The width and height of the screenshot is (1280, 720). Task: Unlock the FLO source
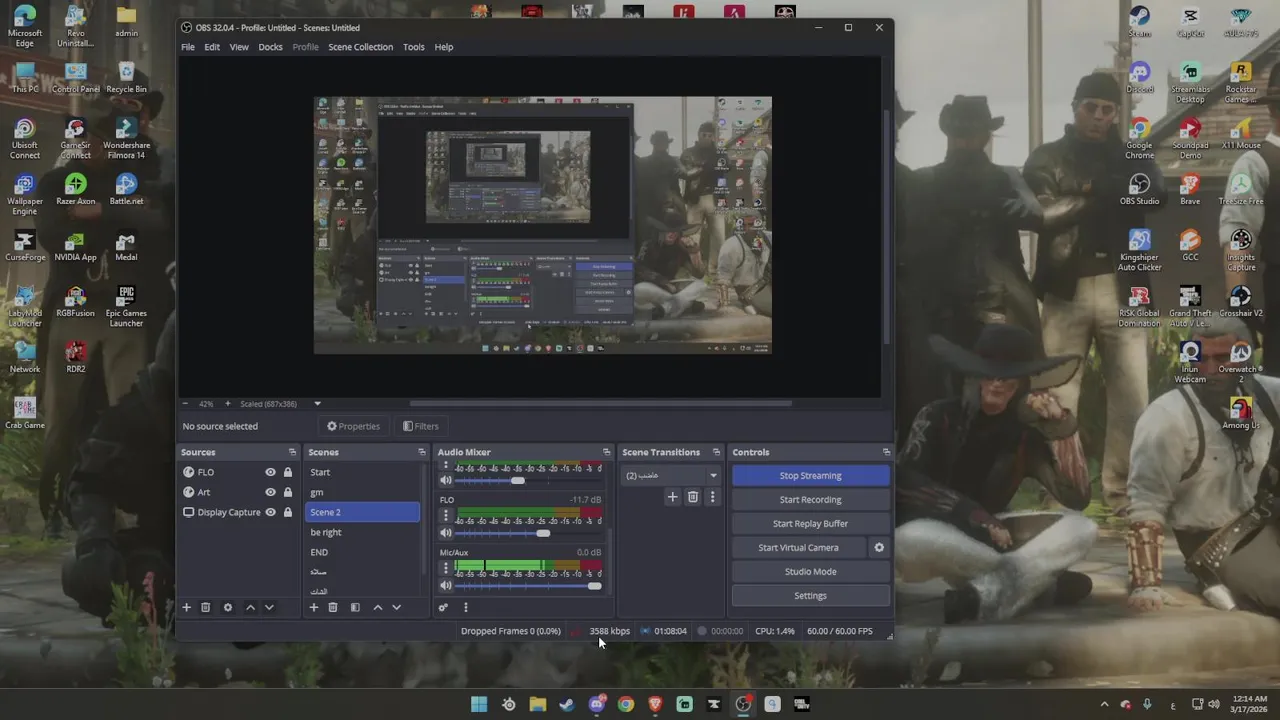288,472
